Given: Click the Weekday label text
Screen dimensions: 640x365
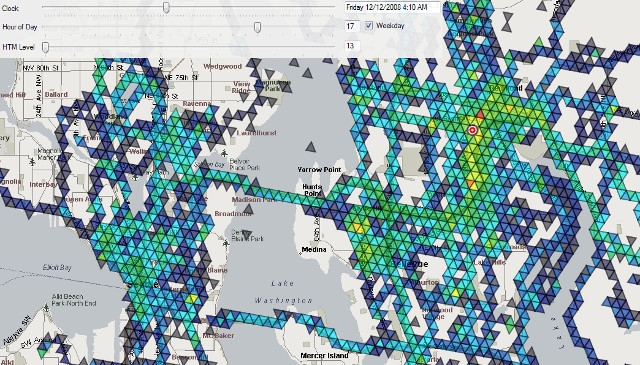Looking at the screenshot, I should [390, 25].
